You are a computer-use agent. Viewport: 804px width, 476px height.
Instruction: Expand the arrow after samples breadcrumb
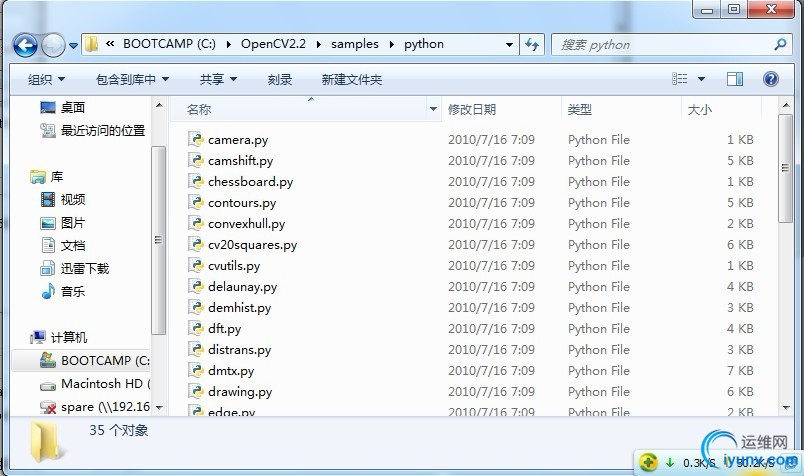392,45
